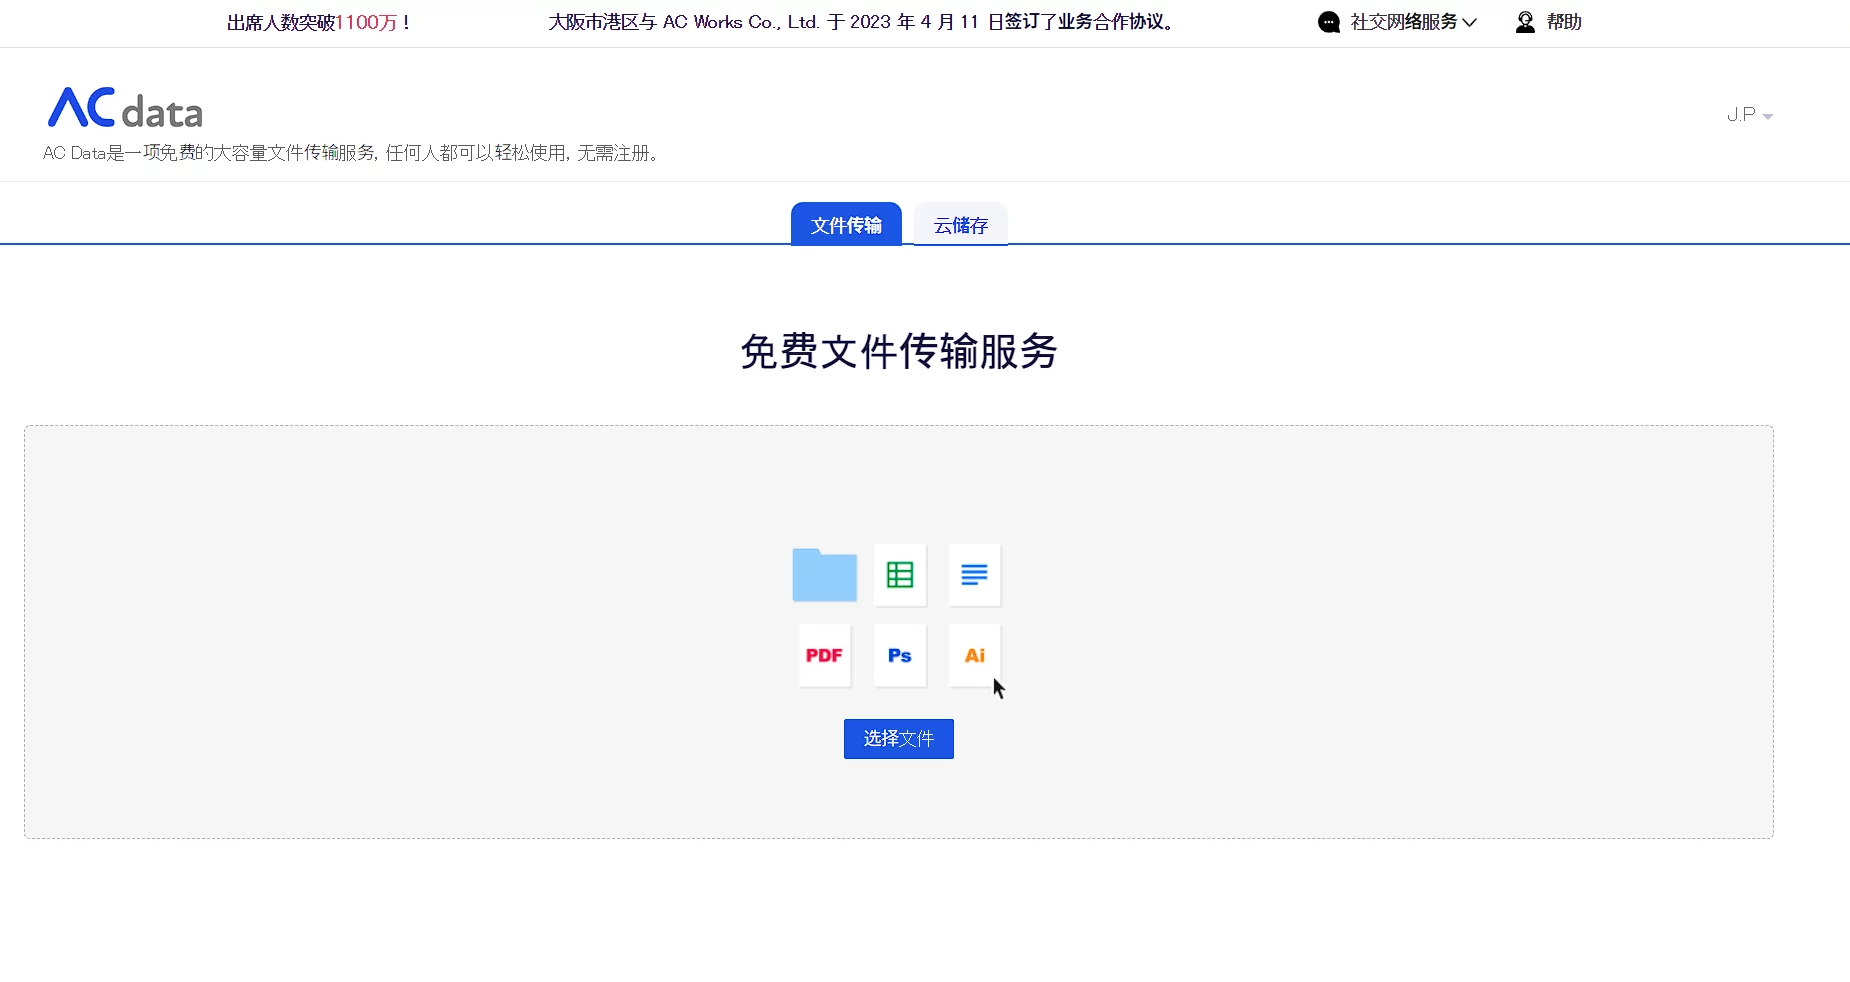Switch to the 文件传输 tab
Screen dimensions: 1850x982
pos(846,225)
